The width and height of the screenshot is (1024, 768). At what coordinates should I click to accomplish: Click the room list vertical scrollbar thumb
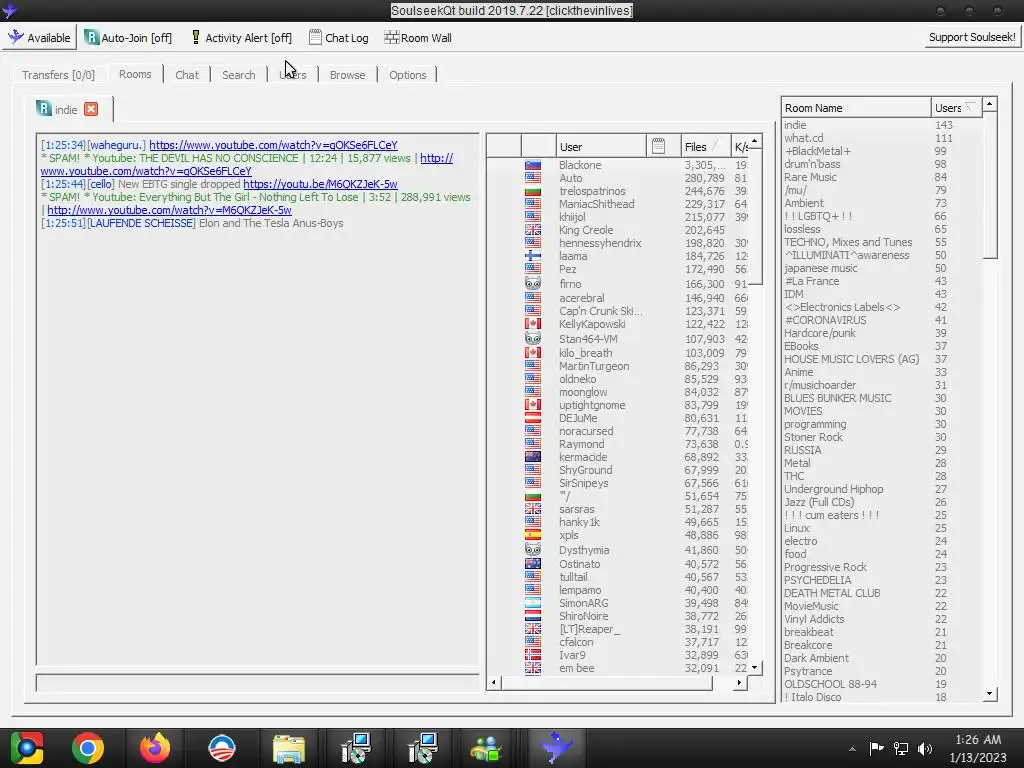pos(989,185)
